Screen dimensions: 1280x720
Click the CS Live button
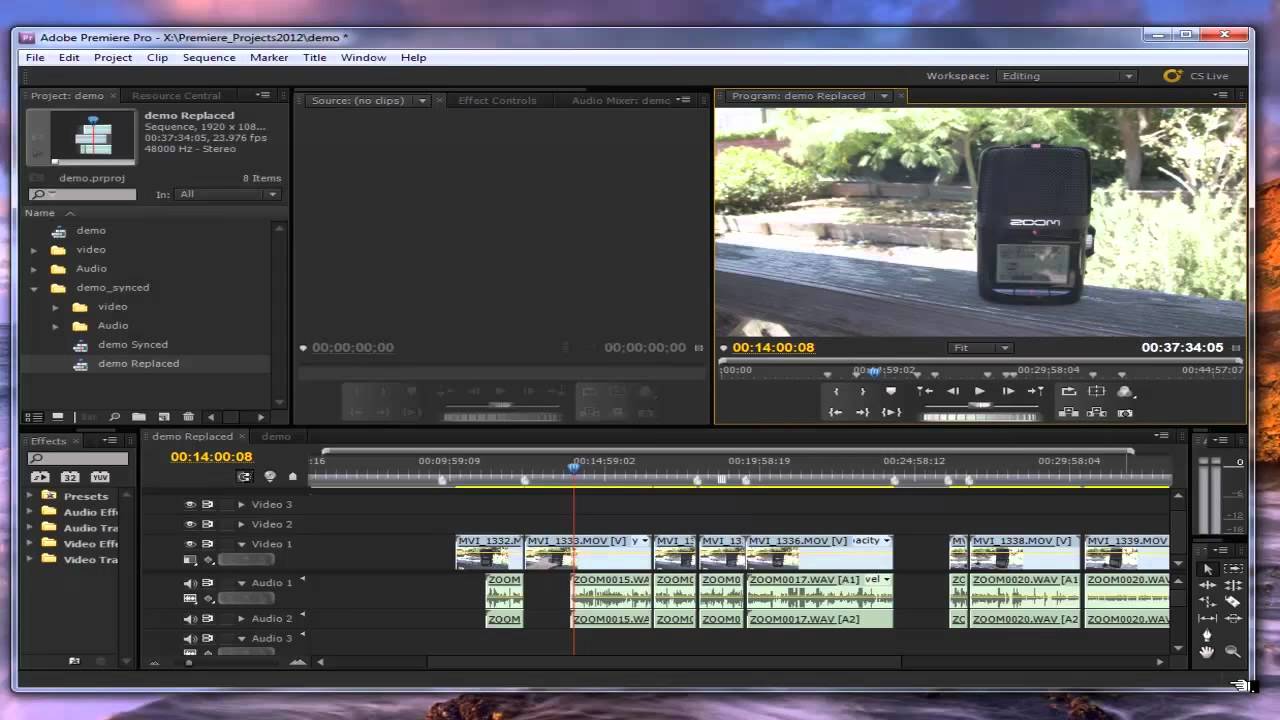point(1196,76)
